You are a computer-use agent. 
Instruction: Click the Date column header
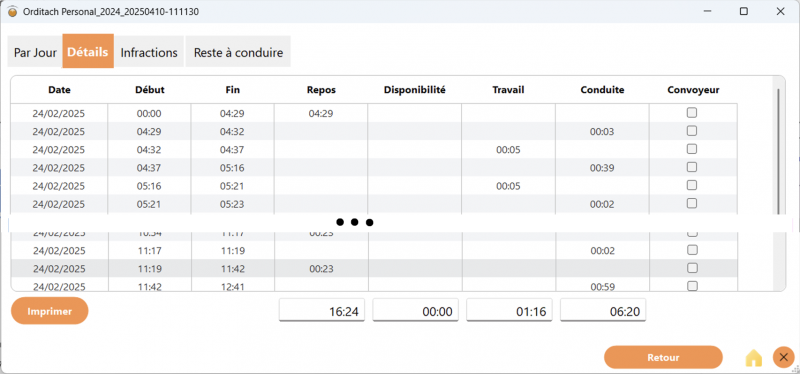(59, 90)
